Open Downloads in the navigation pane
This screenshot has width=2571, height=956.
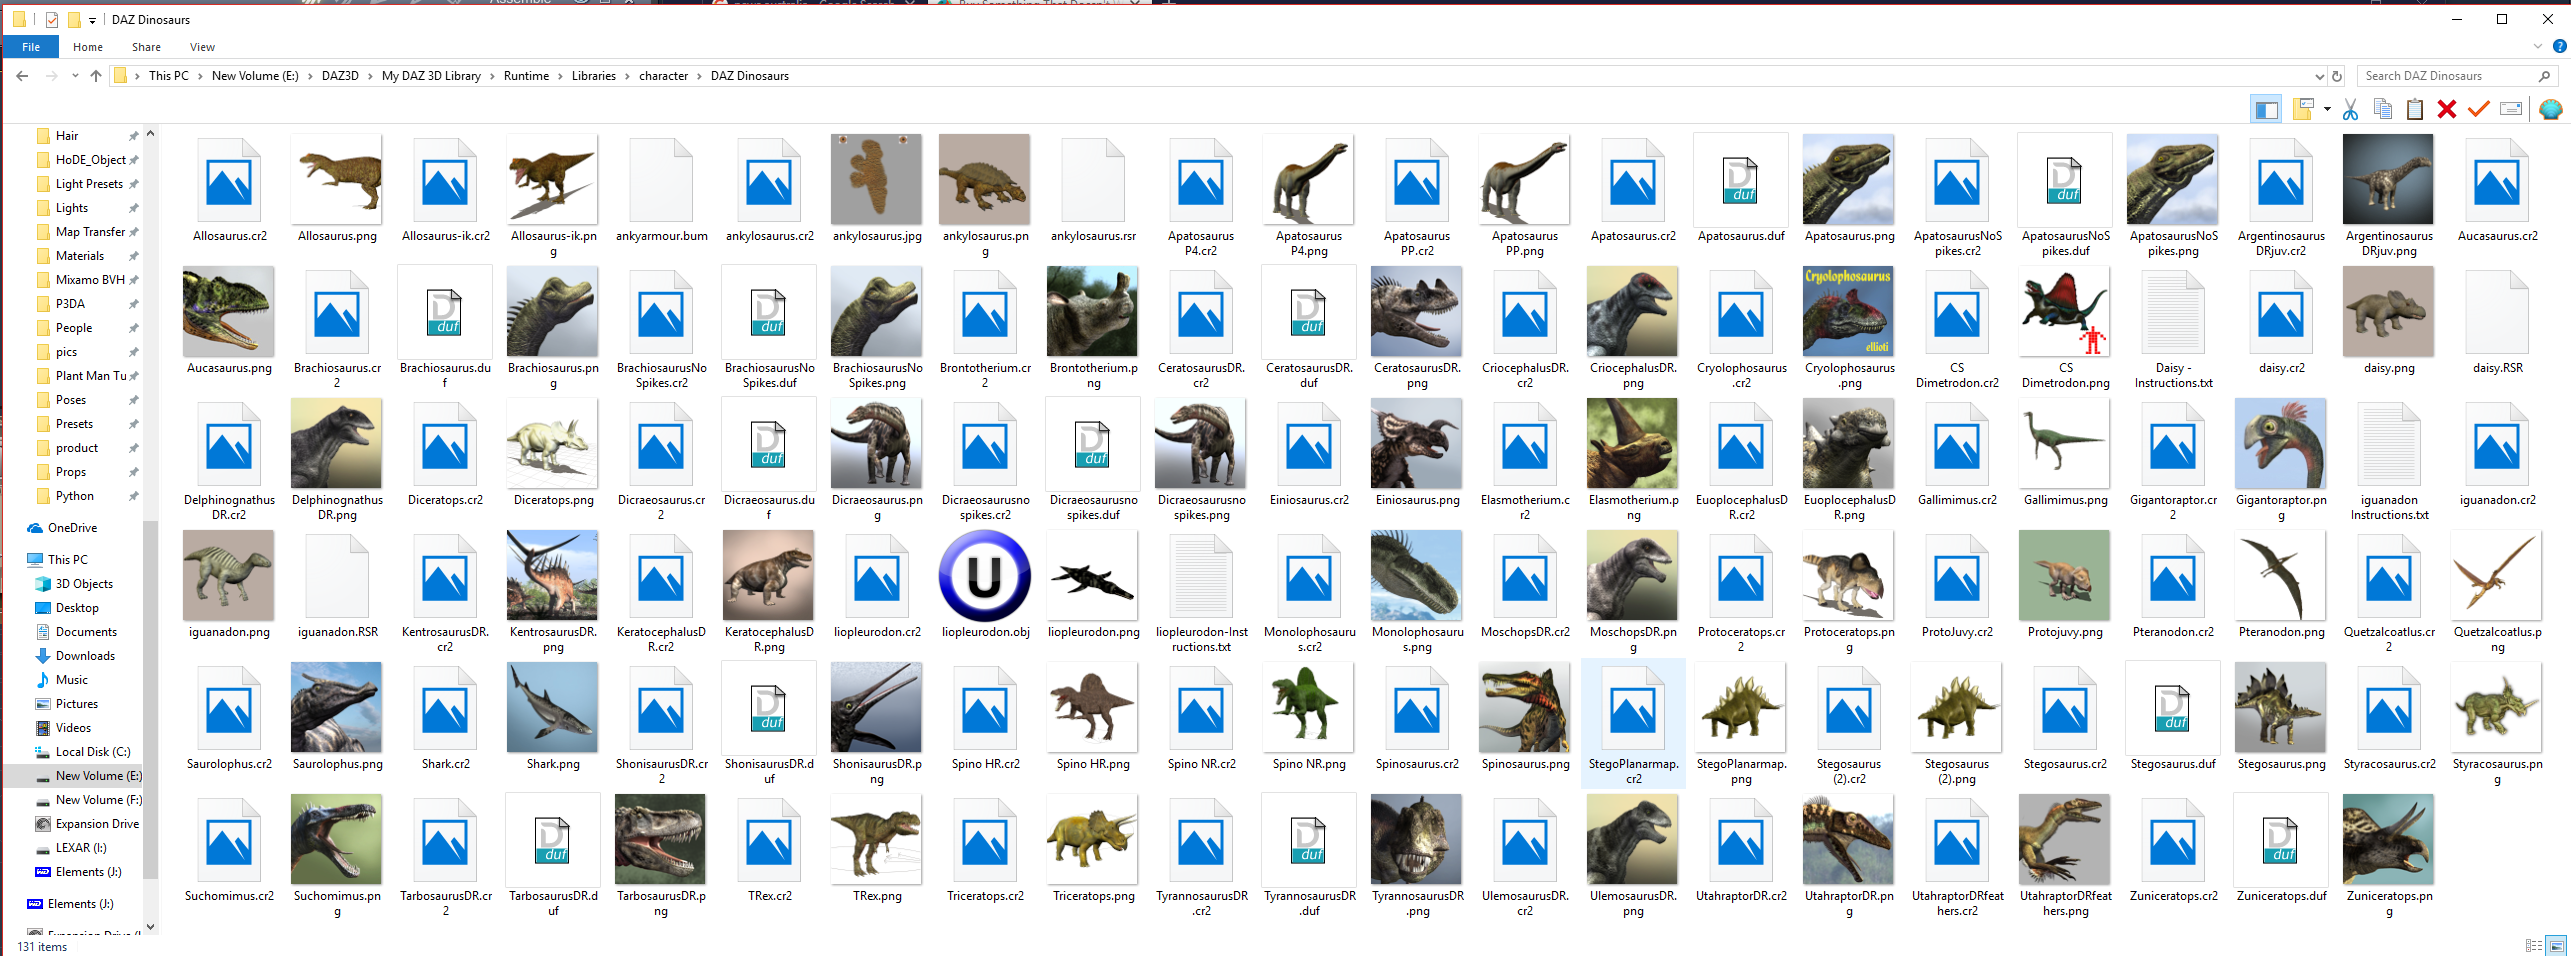(x=85, y=656)
